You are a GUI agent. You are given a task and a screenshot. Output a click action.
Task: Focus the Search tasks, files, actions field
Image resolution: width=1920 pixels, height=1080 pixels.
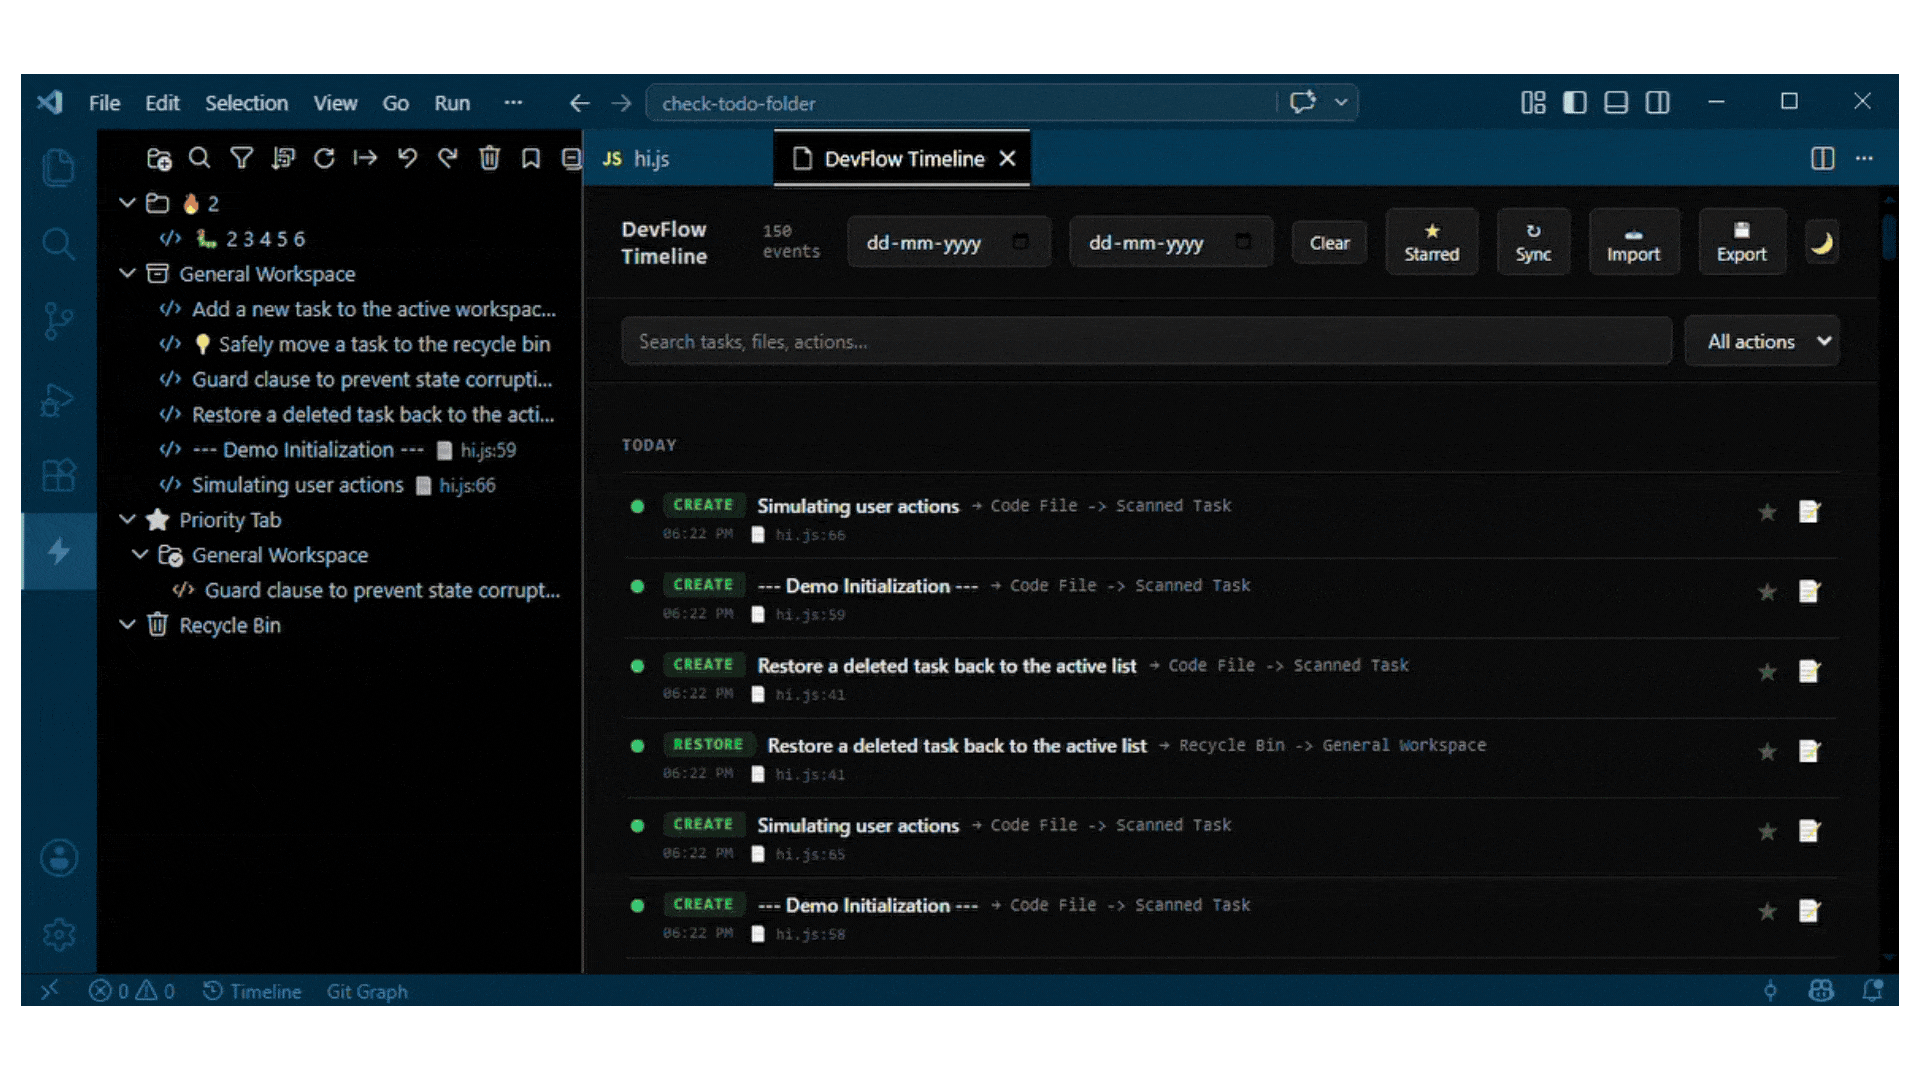(1146, 342)
